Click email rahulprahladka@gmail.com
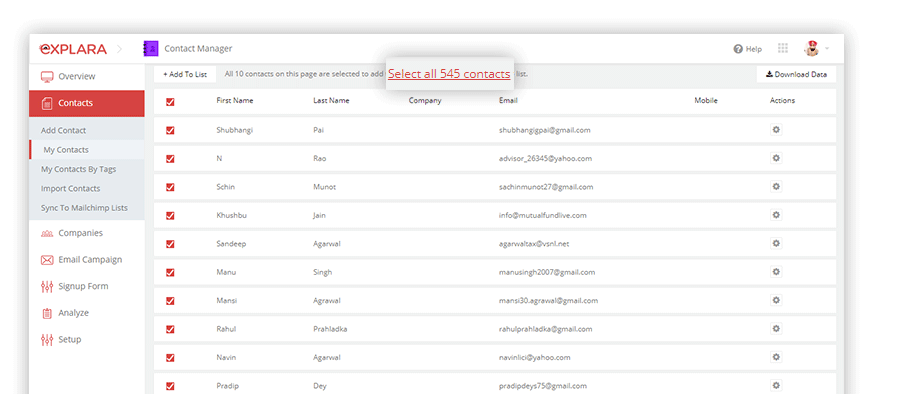 click(x=545, y=329)
